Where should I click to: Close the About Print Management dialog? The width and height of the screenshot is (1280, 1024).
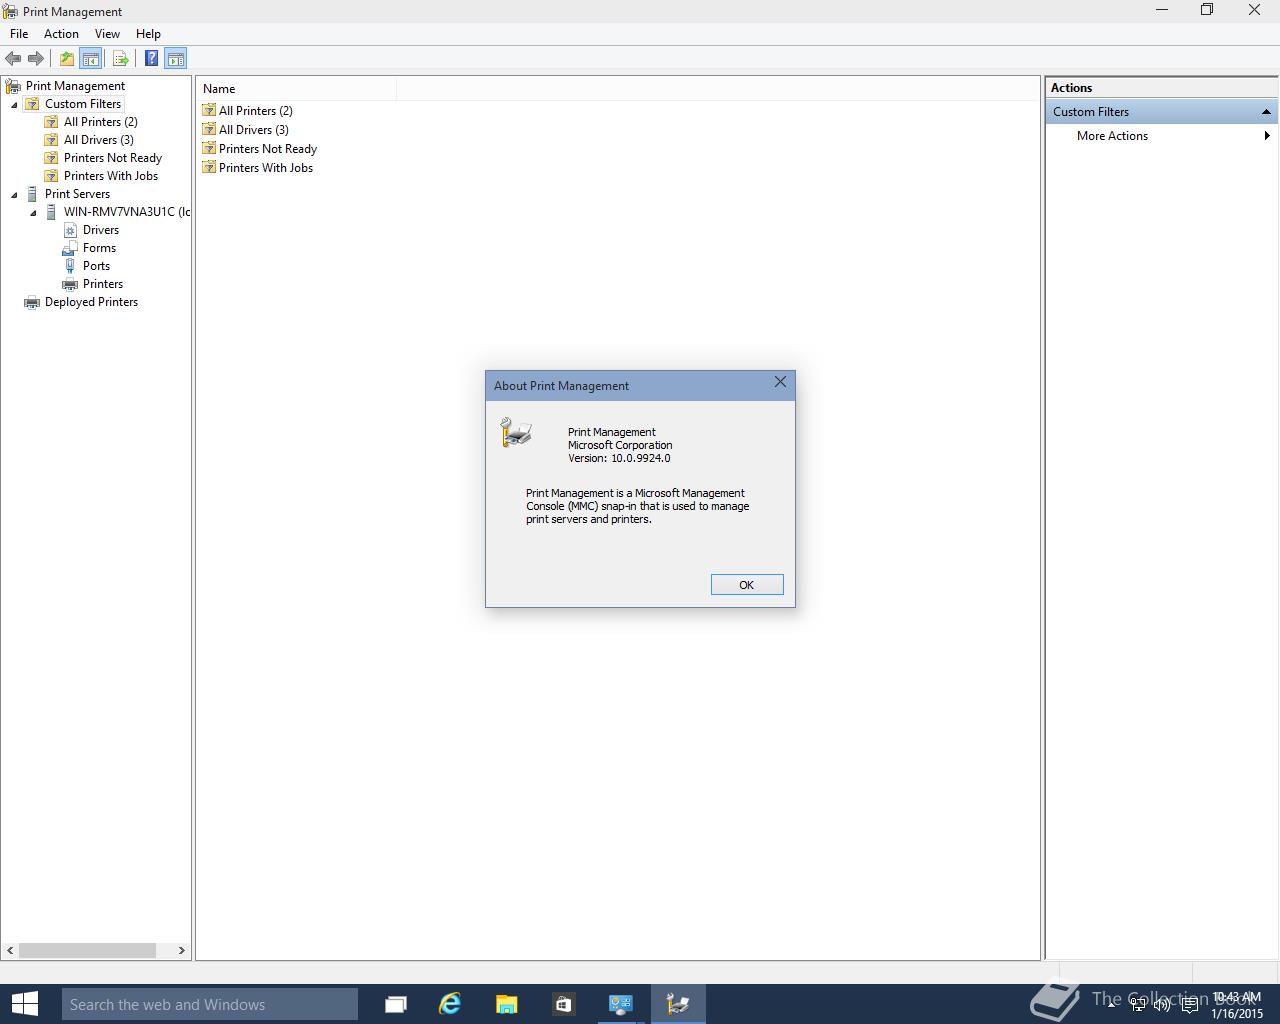(x=780, y=383)
